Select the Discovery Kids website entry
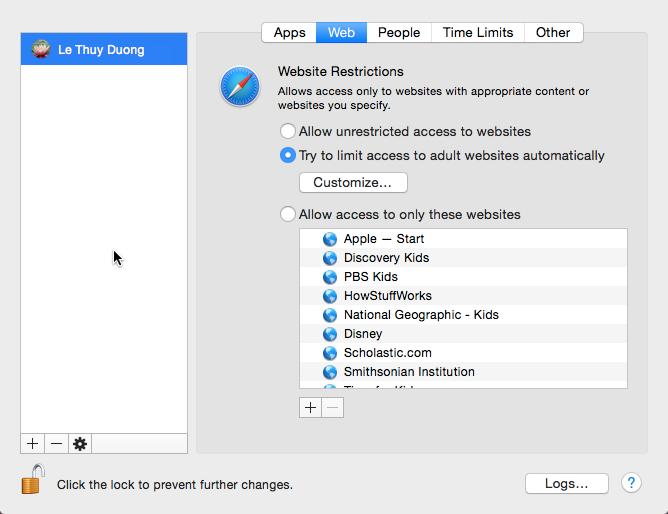The width and height of the screenshot is (668, 514). pyautogui.click(x=463, y=258)
